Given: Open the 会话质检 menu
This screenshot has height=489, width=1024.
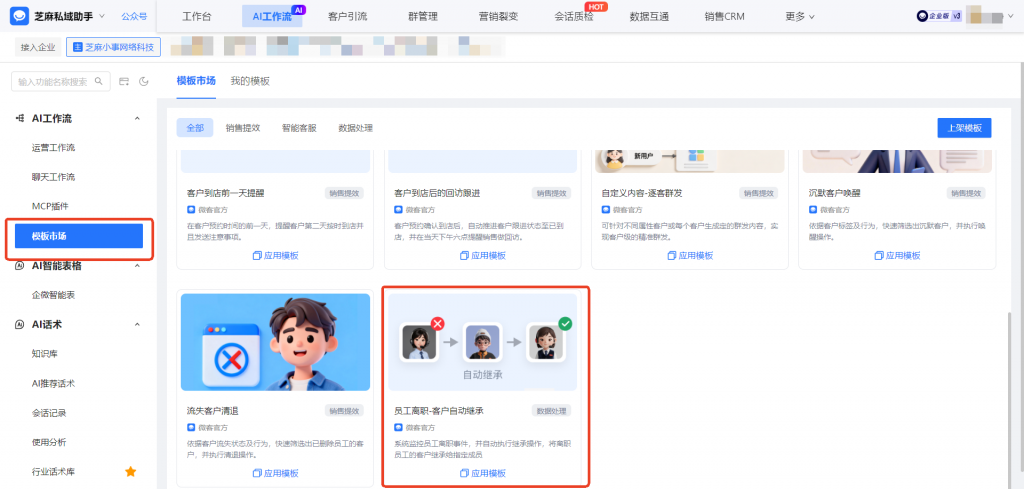Looking at the screenshot, I should coord(574,16).
